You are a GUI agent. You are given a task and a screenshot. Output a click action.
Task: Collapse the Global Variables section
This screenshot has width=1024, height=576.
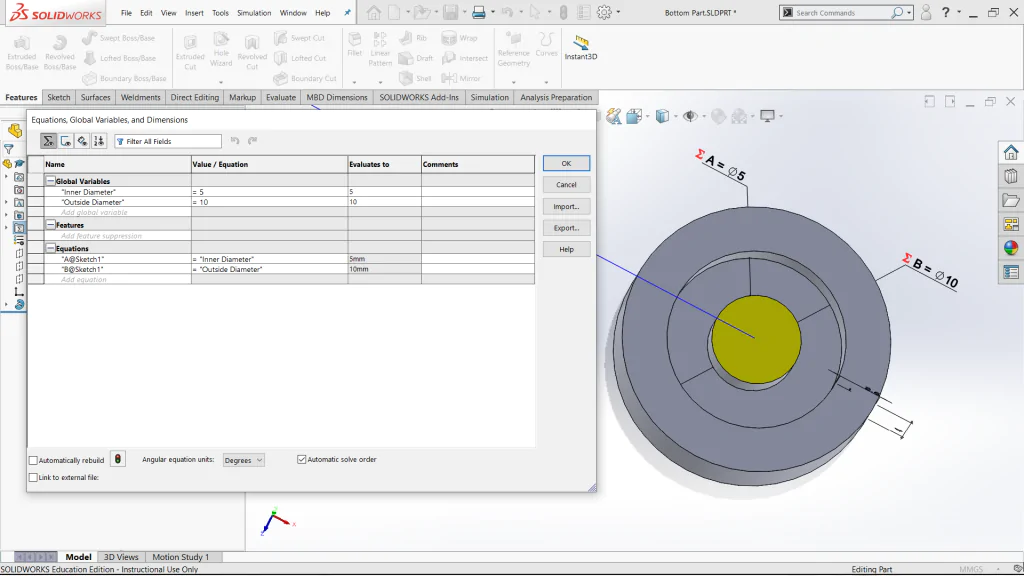click(50, 181)
